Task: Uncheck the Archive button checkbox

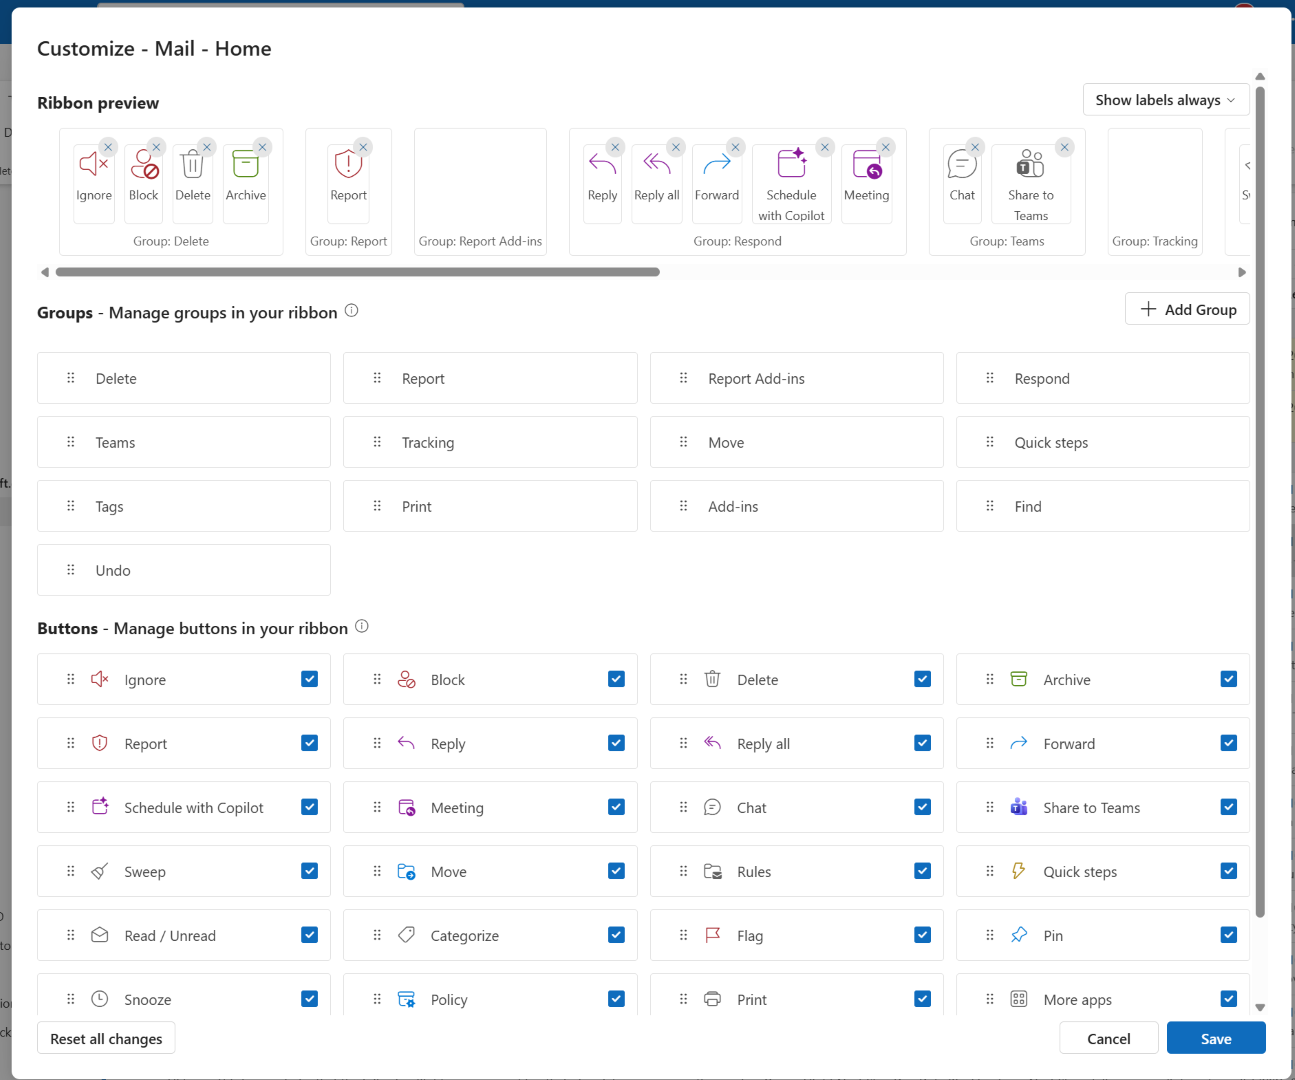Action: pyautogui.click(x=1229, y=679)
